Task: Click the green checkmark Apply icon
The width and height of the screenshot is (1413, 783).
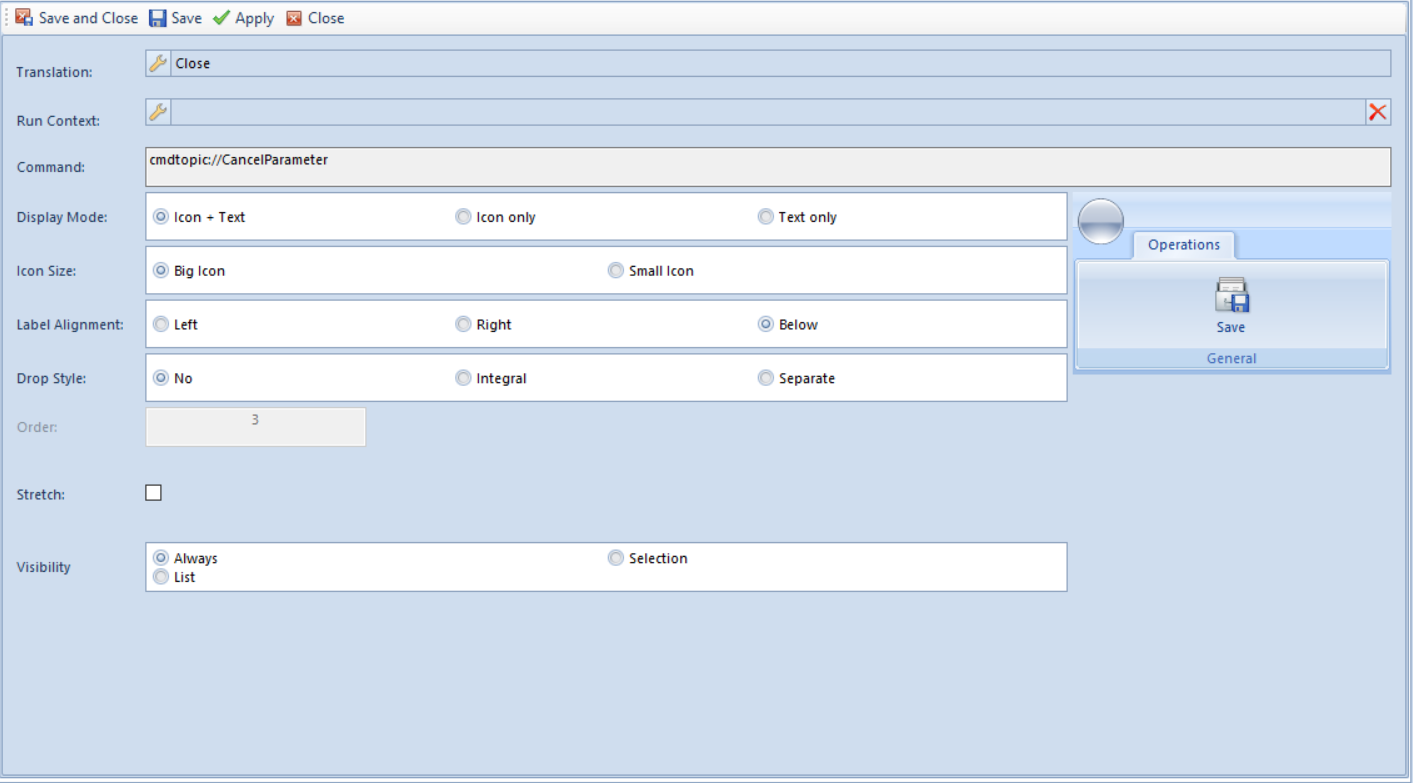Action: pos(221,18)
